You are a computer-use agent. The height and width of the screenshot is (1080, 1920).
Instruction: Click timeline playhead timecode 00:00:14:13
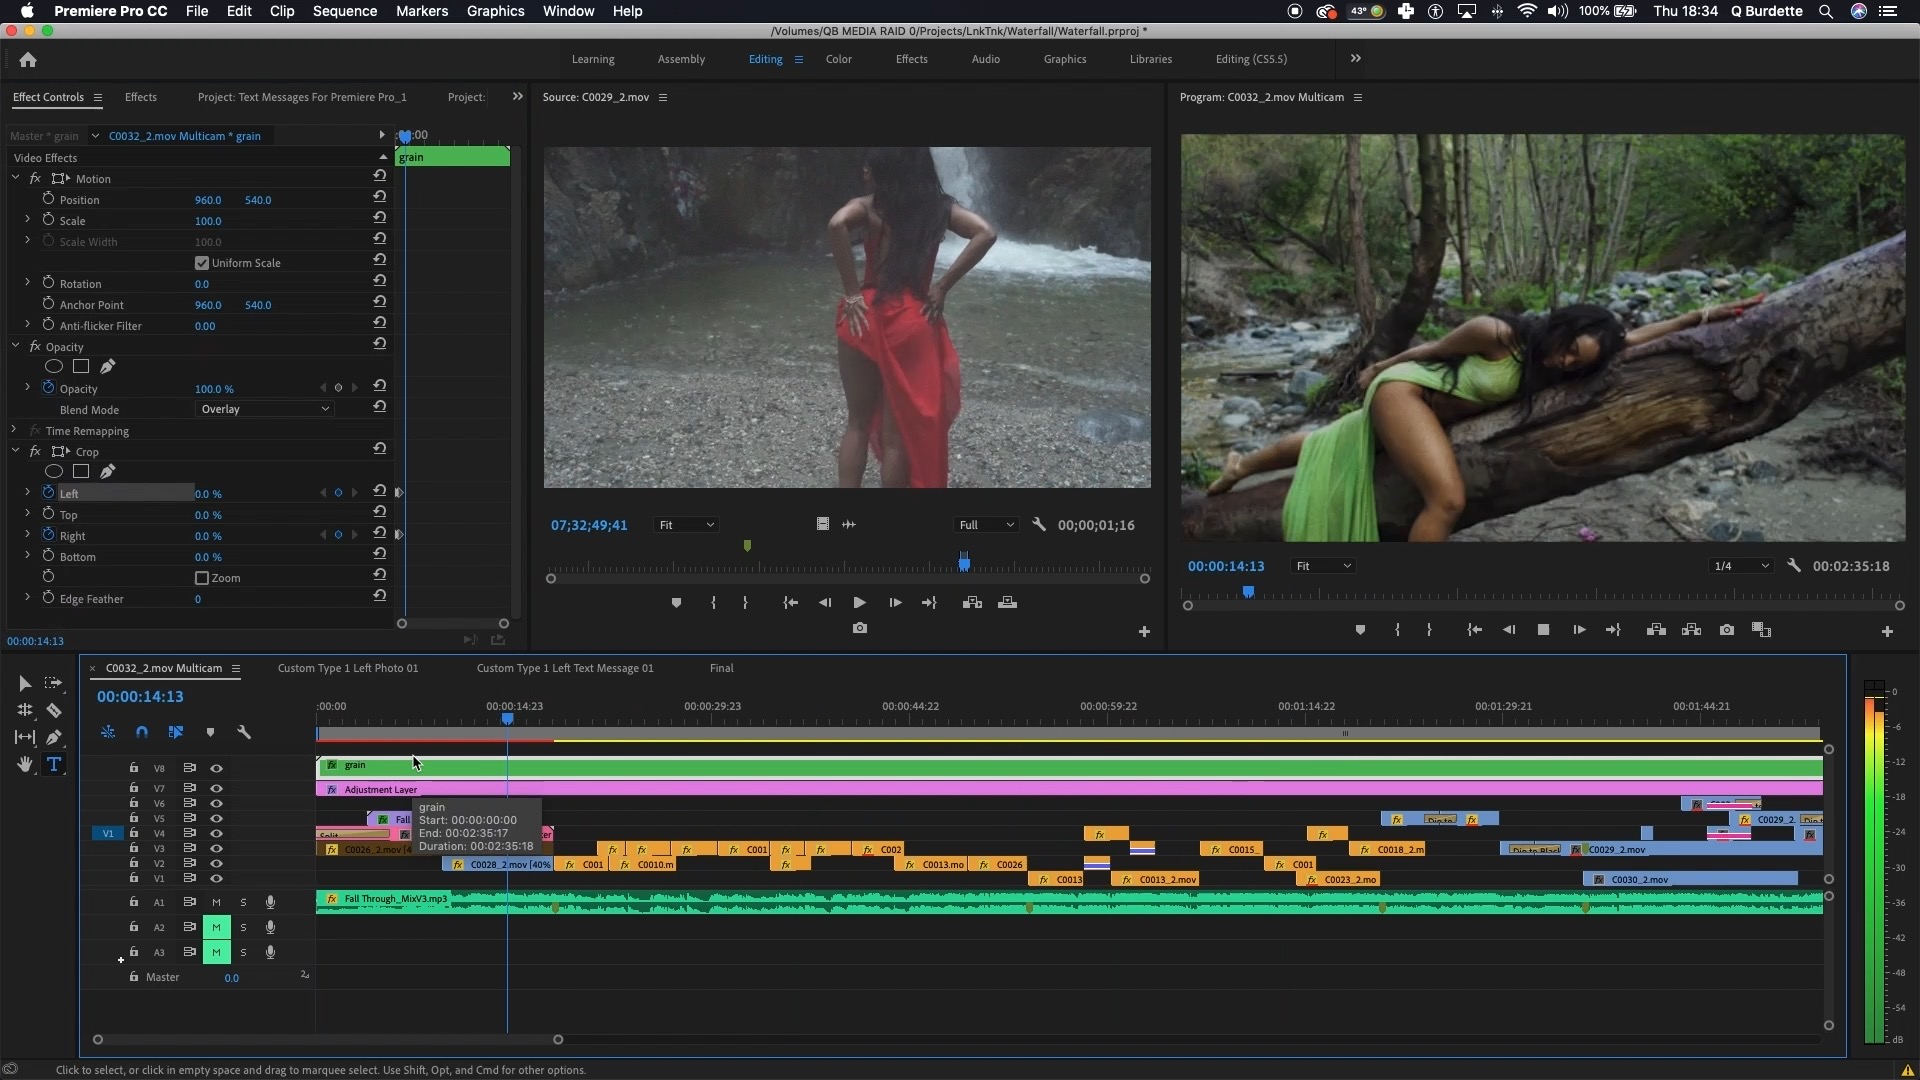tap(140, 697)
